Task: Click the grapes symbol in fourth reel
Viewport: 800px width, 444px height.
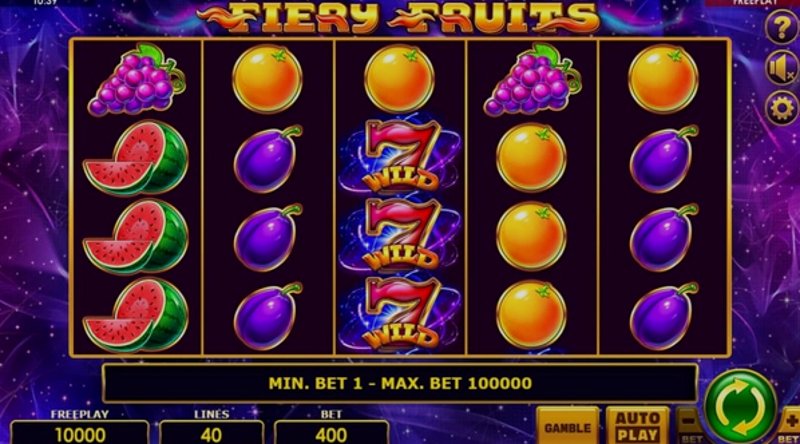Action: [533, 79]
